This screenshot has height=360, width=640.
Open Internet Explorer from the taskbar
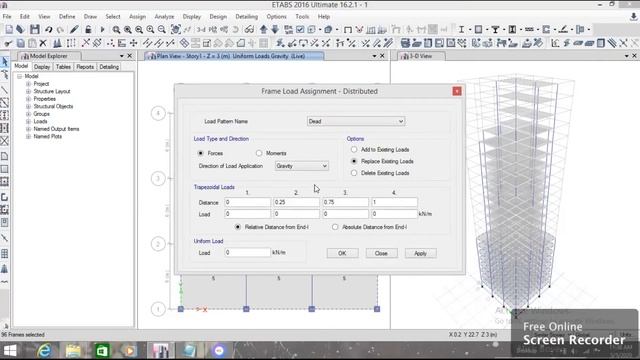click(x=44, y=351)
